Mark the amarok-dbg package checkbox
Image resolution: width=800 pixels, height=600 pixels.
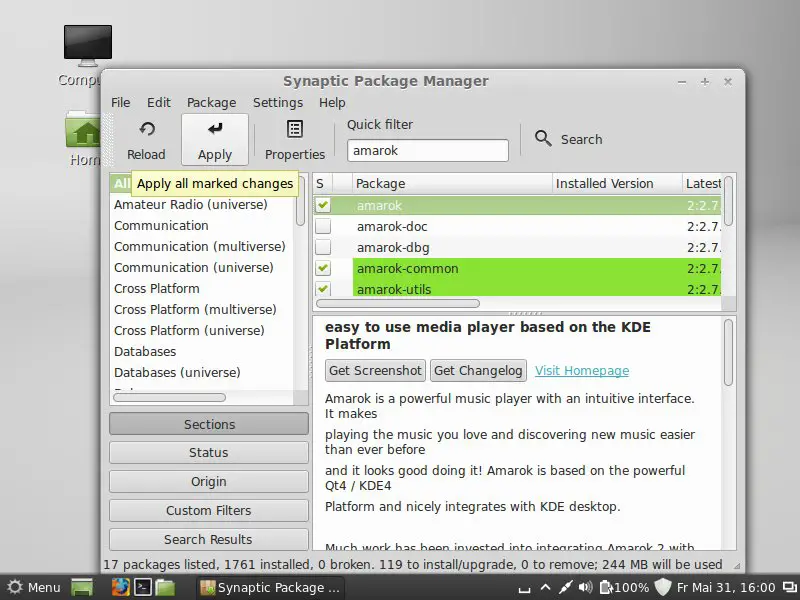click(x=323, y=247)
